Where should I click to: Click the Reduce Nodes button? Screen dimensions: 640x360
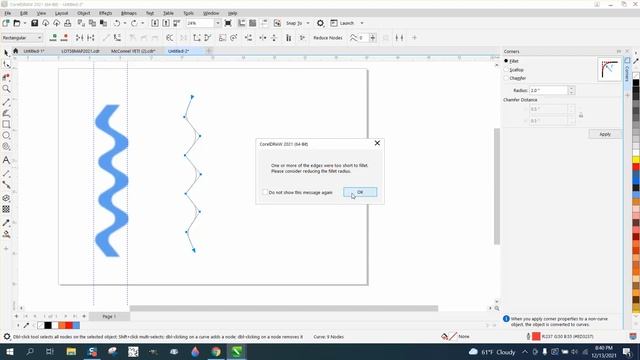[x=328, y=38]
